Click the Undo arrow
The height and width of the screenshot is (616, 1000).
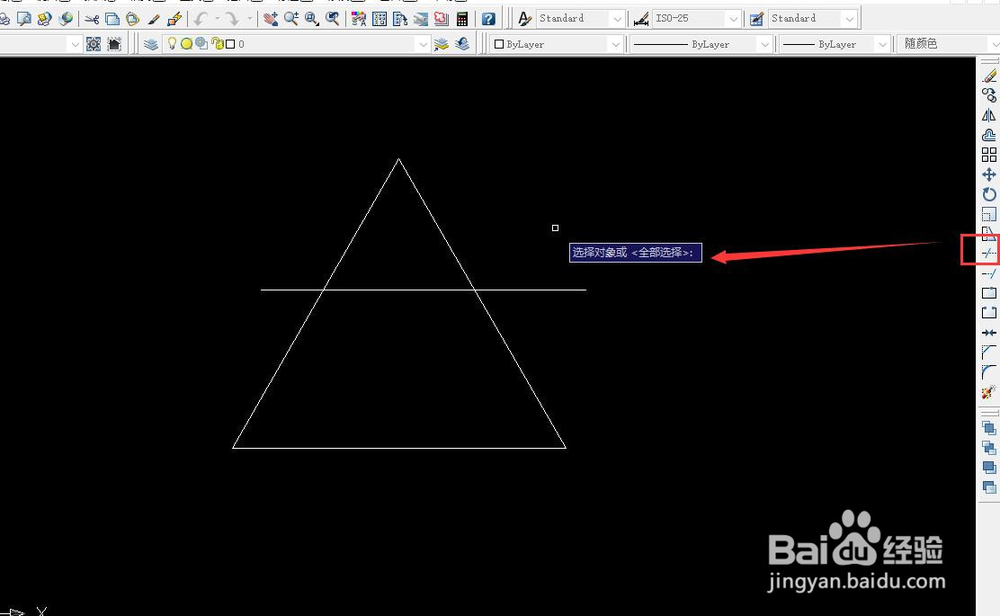[x=202, y=18]
